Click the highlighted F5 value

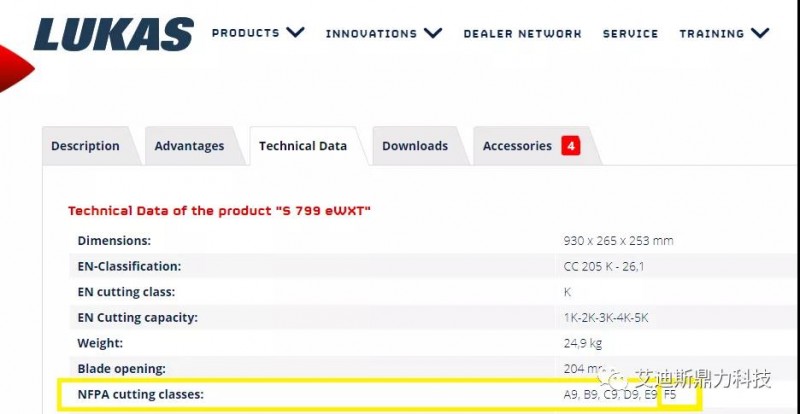click(670, 395)
